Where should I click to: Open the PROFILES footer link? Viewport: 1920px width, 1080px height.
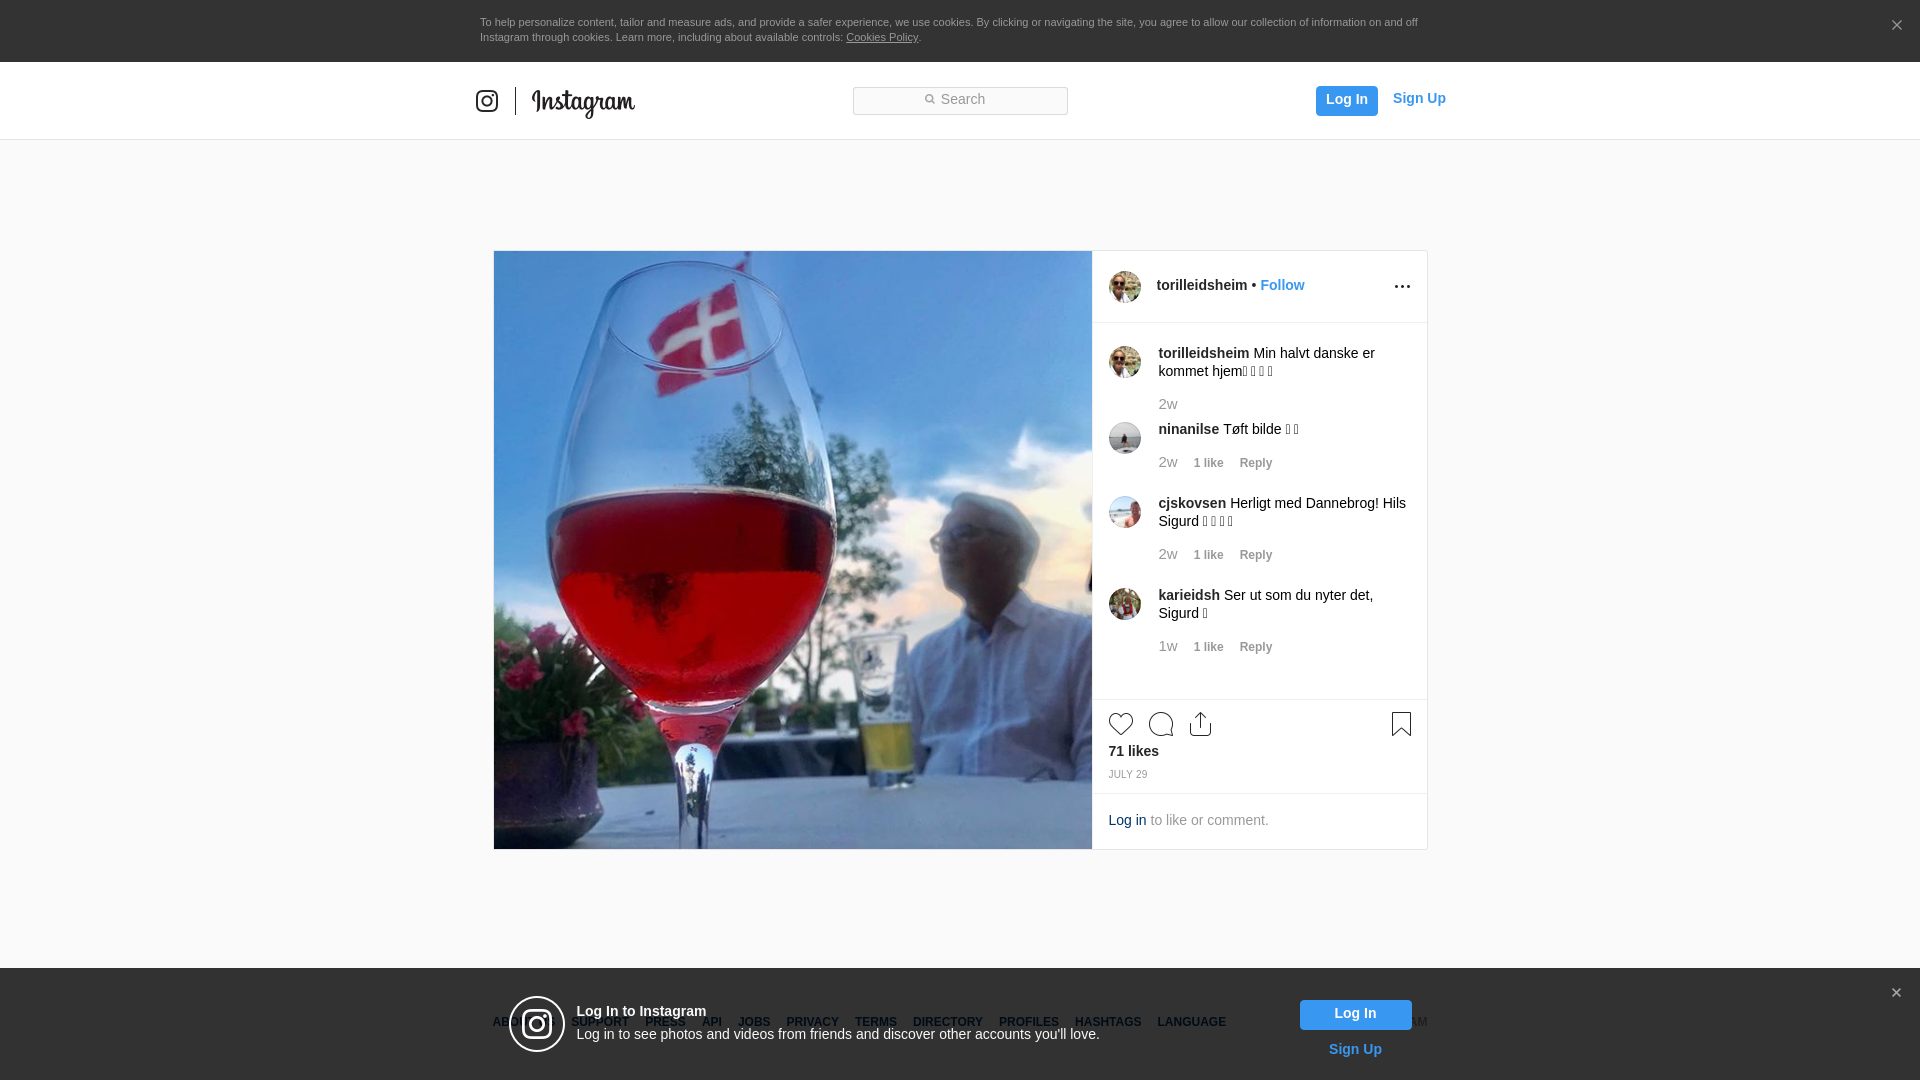pyautogui.click(x=1029, y=1022)
